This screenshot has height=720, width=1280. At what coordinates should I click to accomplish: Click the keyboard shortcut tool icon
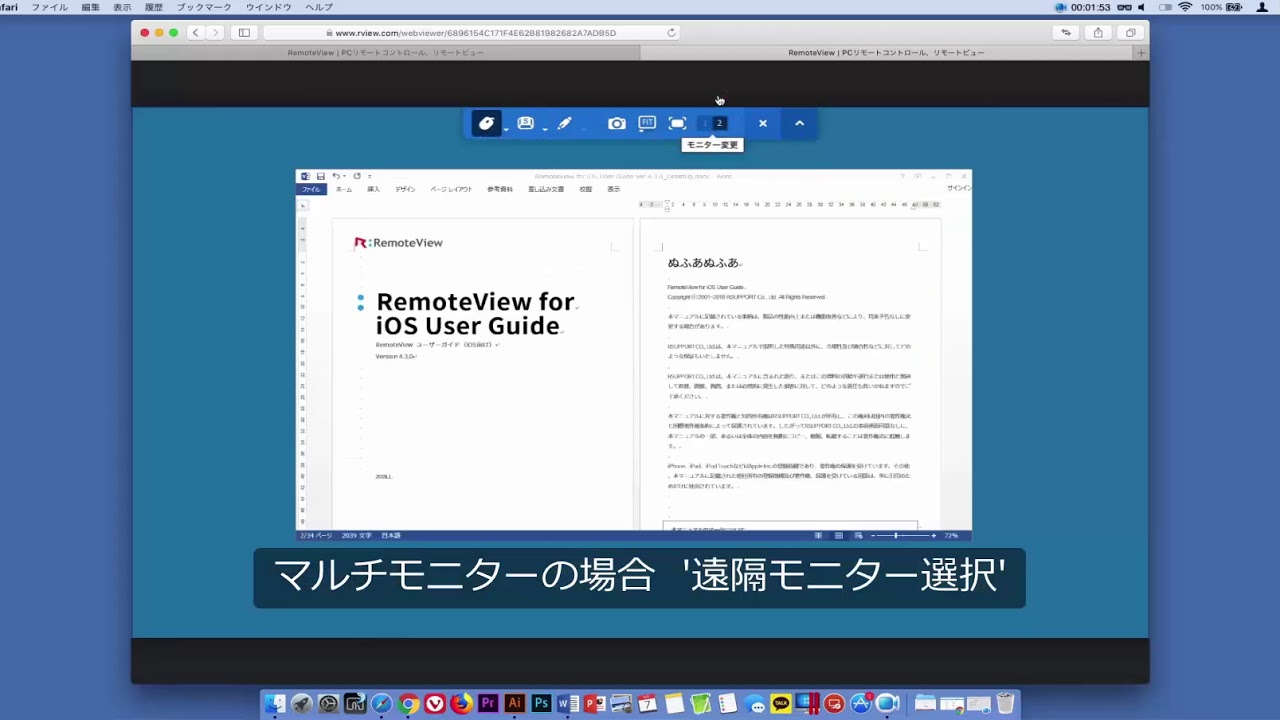[525, 123]
